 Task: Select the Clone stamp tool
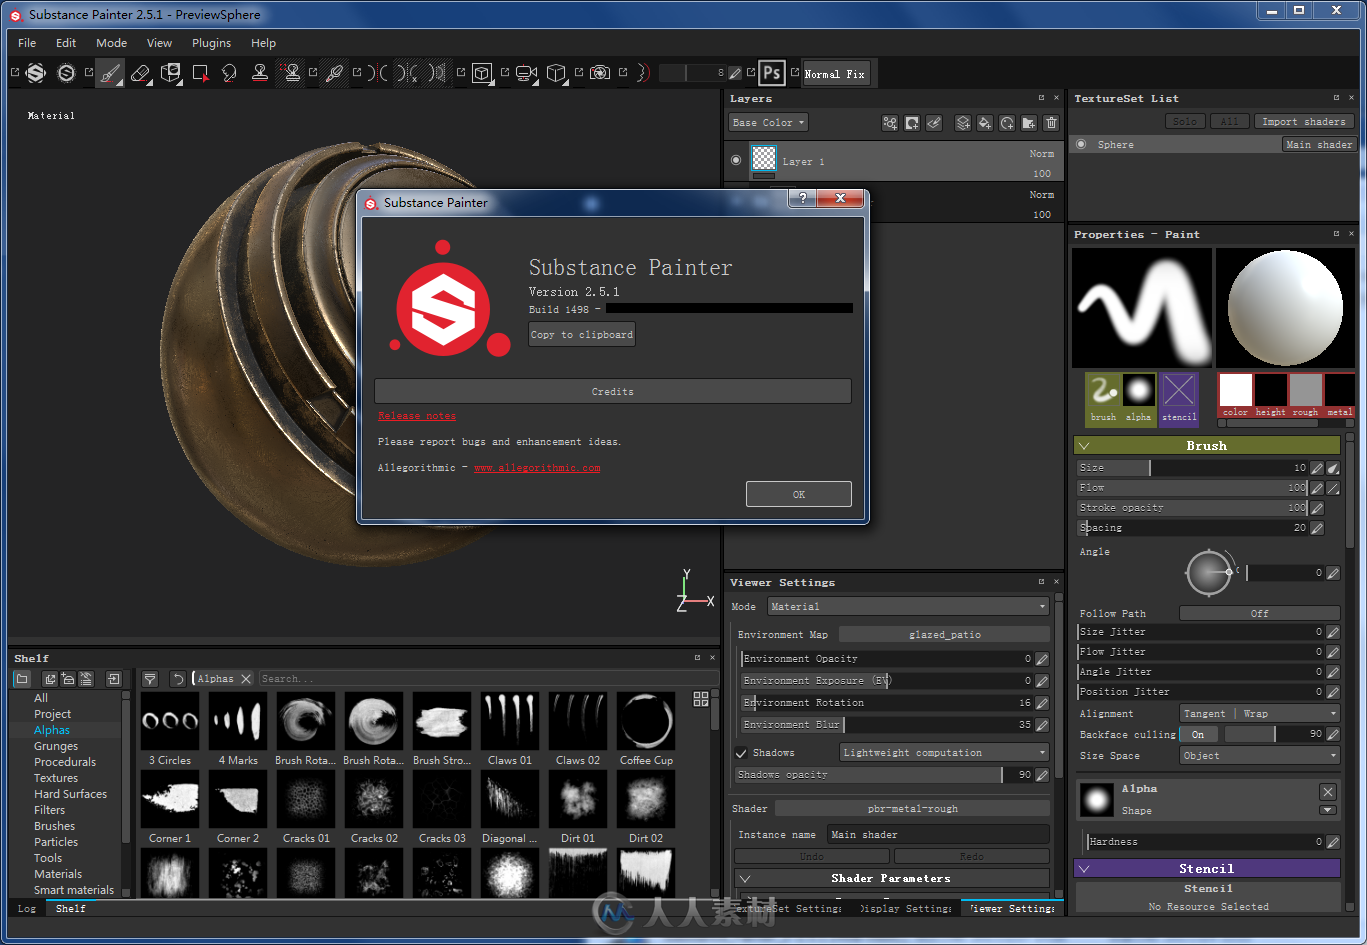point(260,73)
